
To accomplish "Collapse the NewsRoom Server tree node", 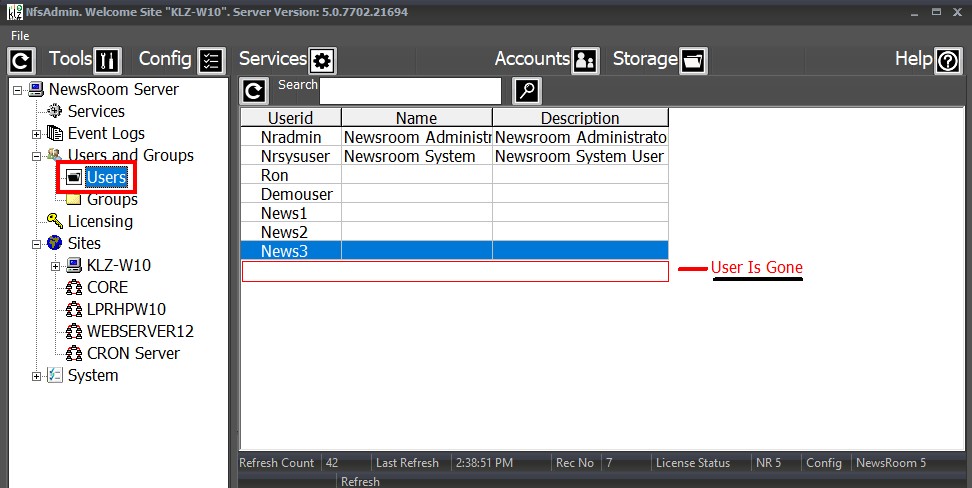I will pos(17,90).
